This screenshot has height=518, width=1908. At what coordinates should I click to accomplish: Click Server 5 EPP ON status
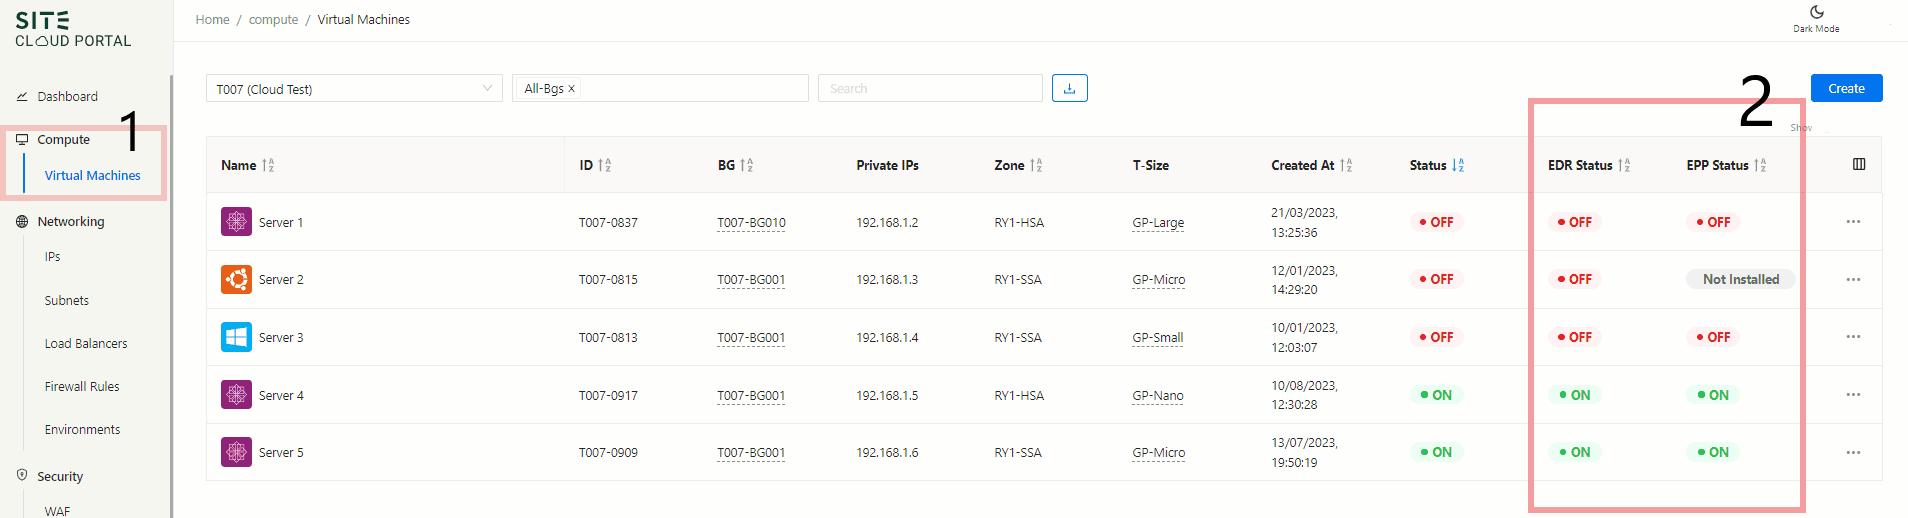tap(1713, 452)
